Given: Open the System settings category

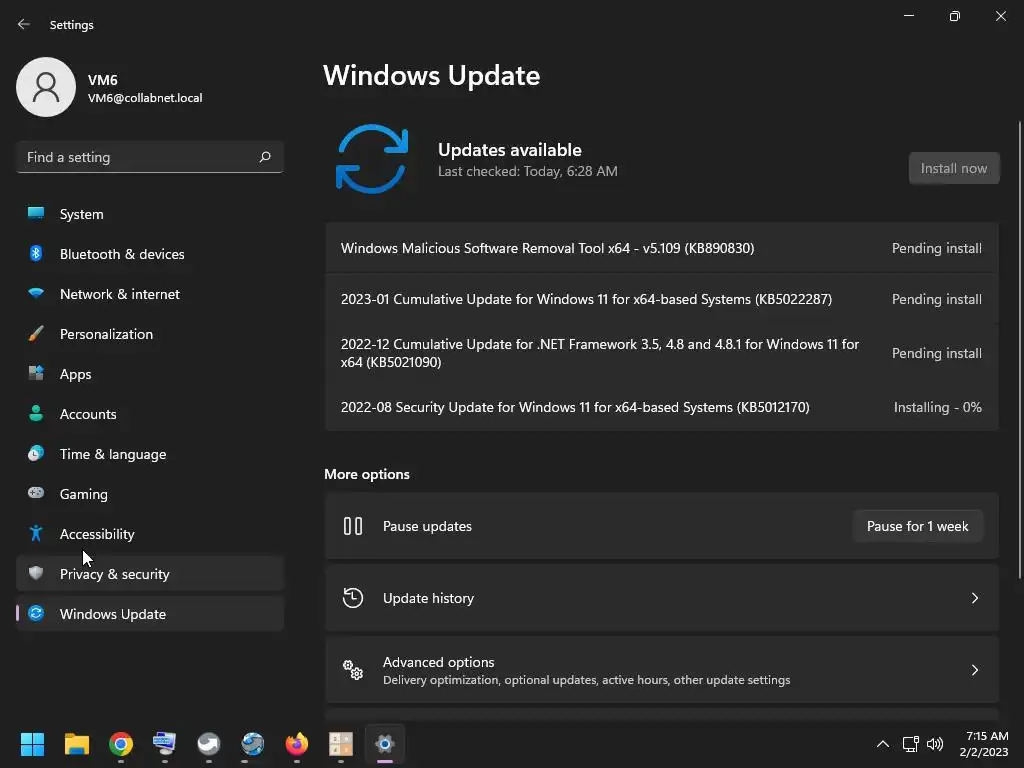Looking at the screenshot, I should click(150, 214).
